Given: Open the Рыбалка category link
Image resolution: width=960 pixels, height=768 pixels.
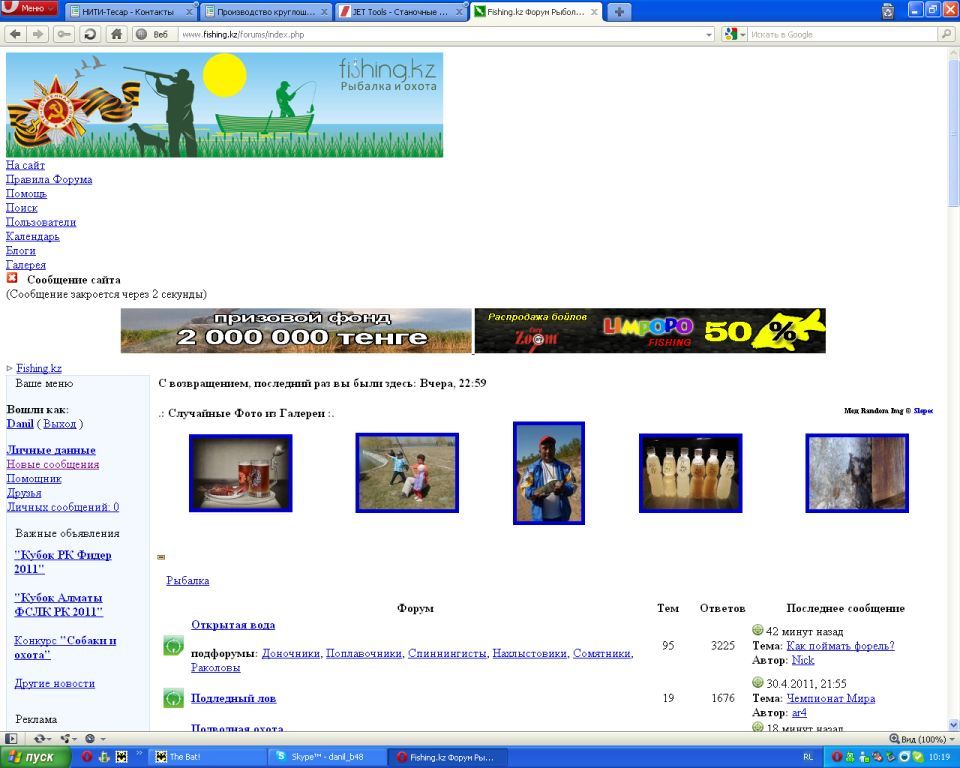Looking at the screenshot, I should pyautogui.click(x=187, y=581).
